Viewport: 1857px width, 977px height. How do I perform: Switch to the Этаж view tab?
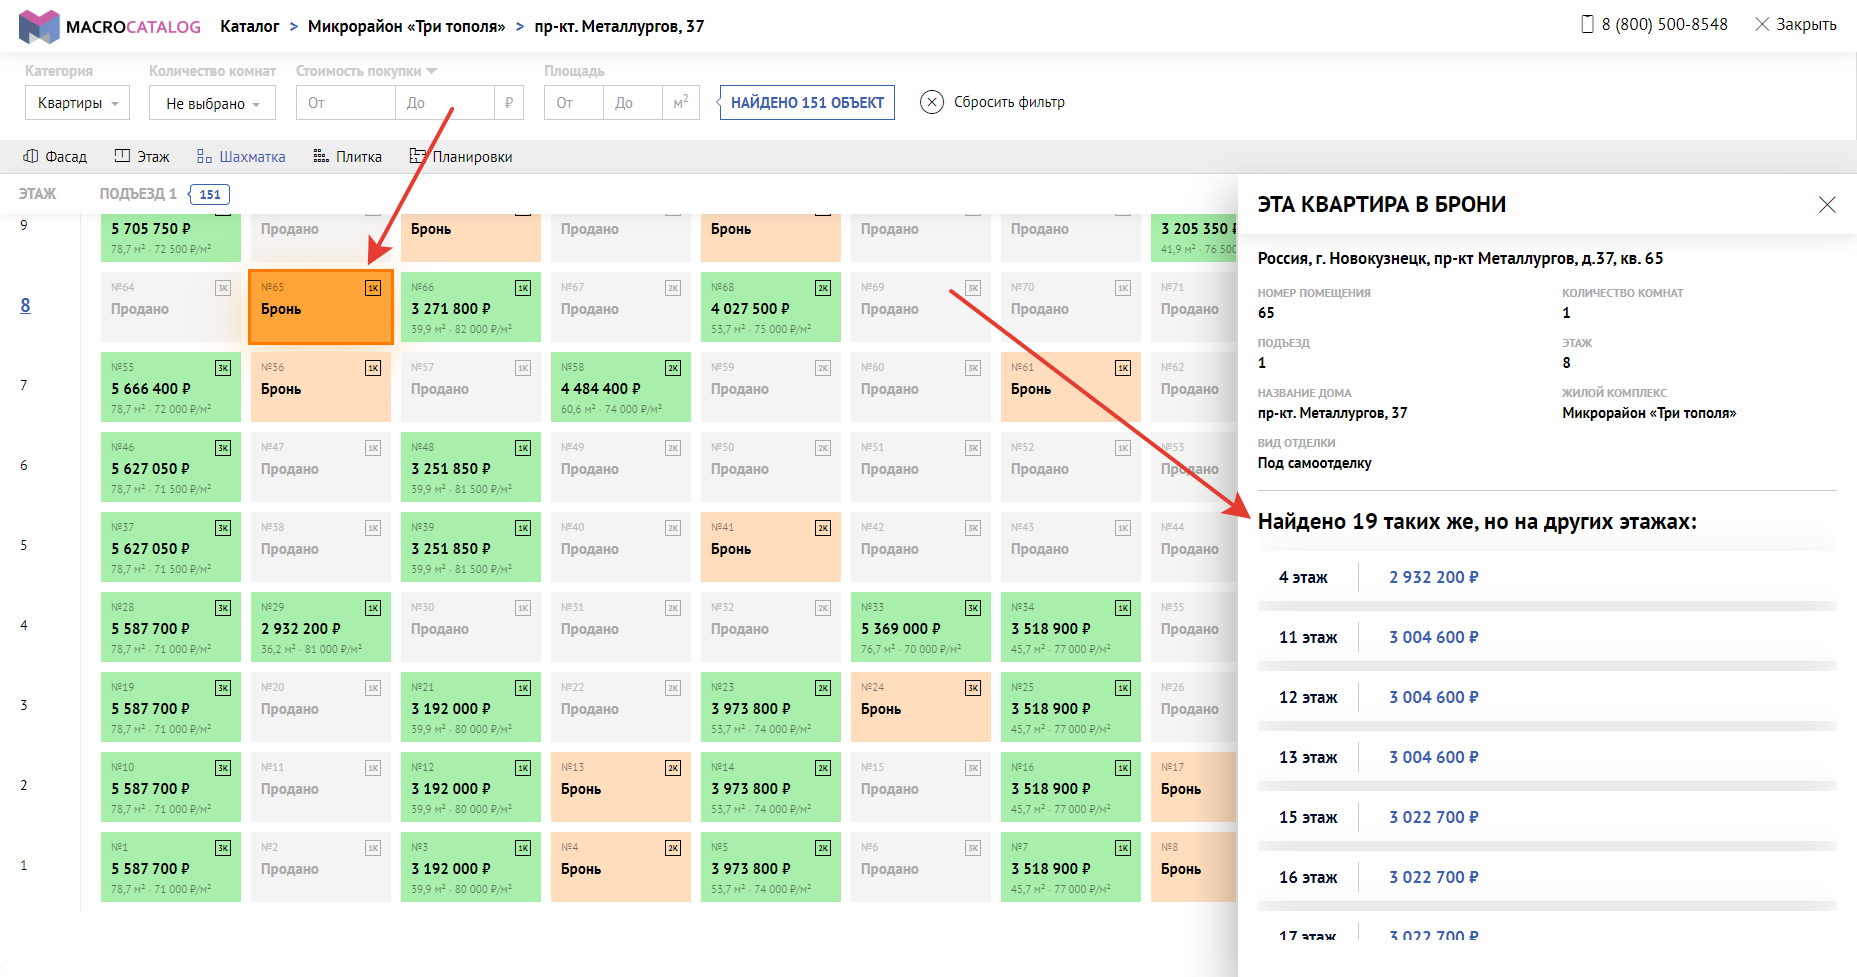142,157
